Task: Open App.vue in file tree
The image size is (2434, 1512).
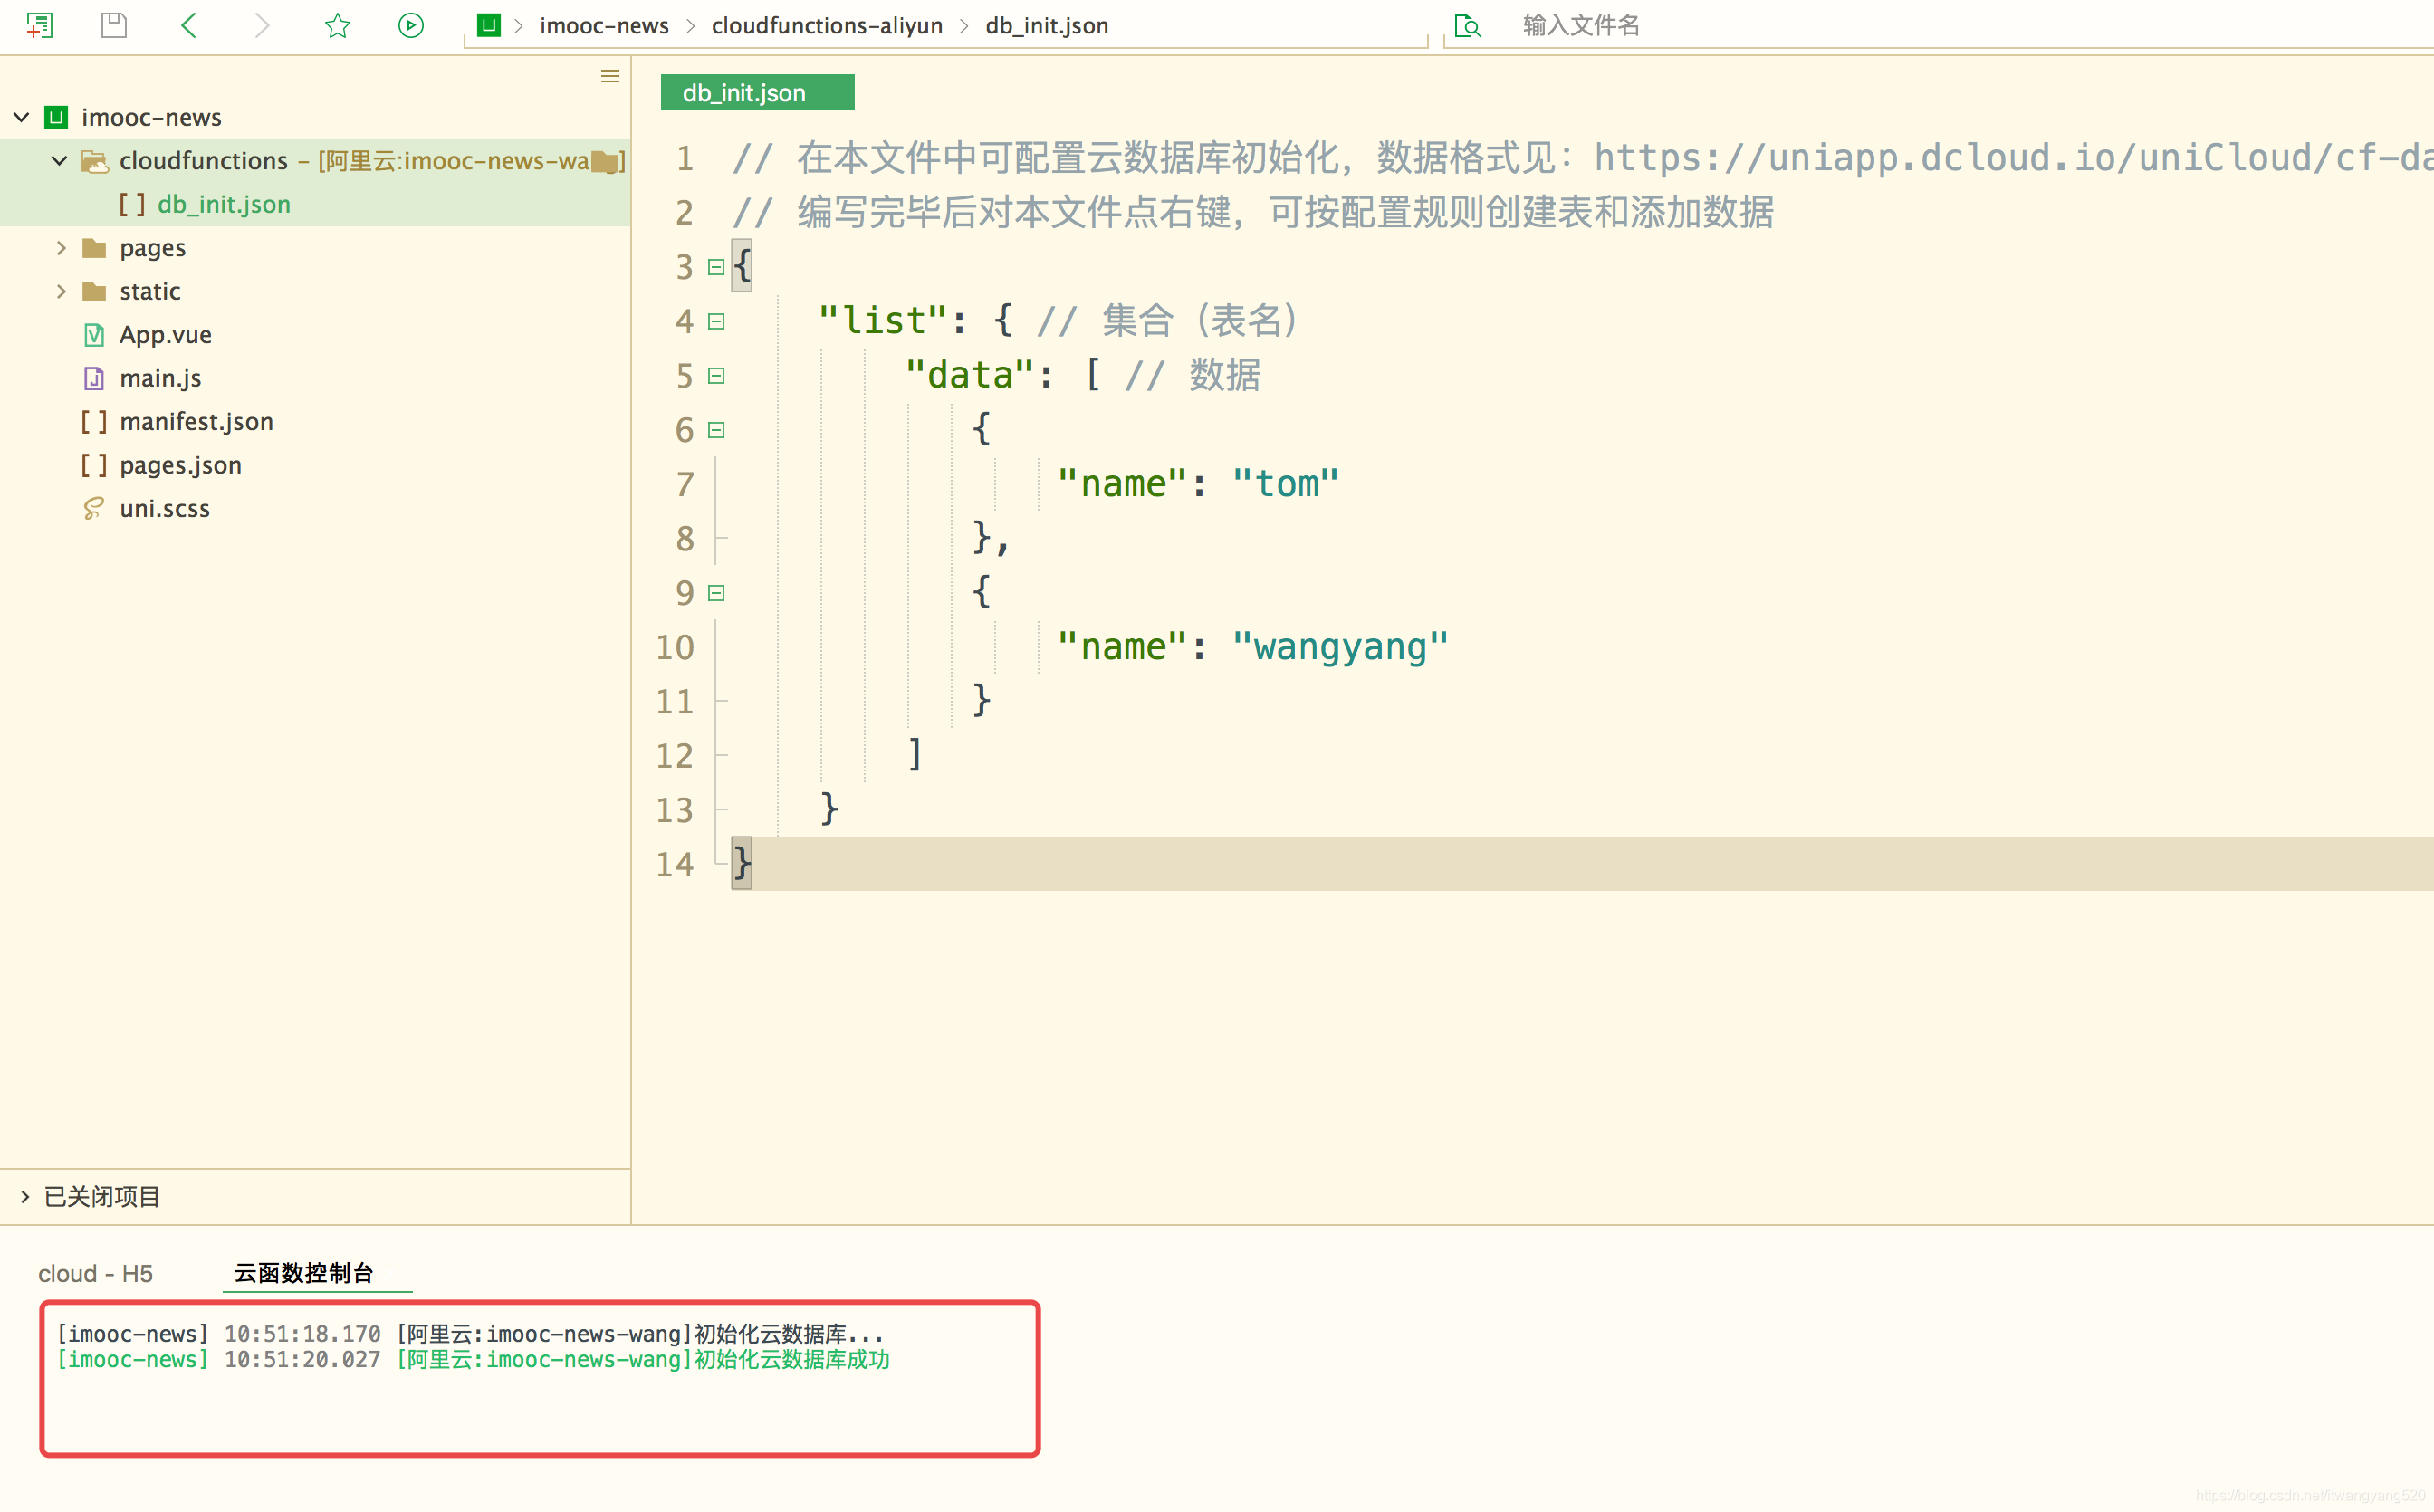Action: pos(165,334)
